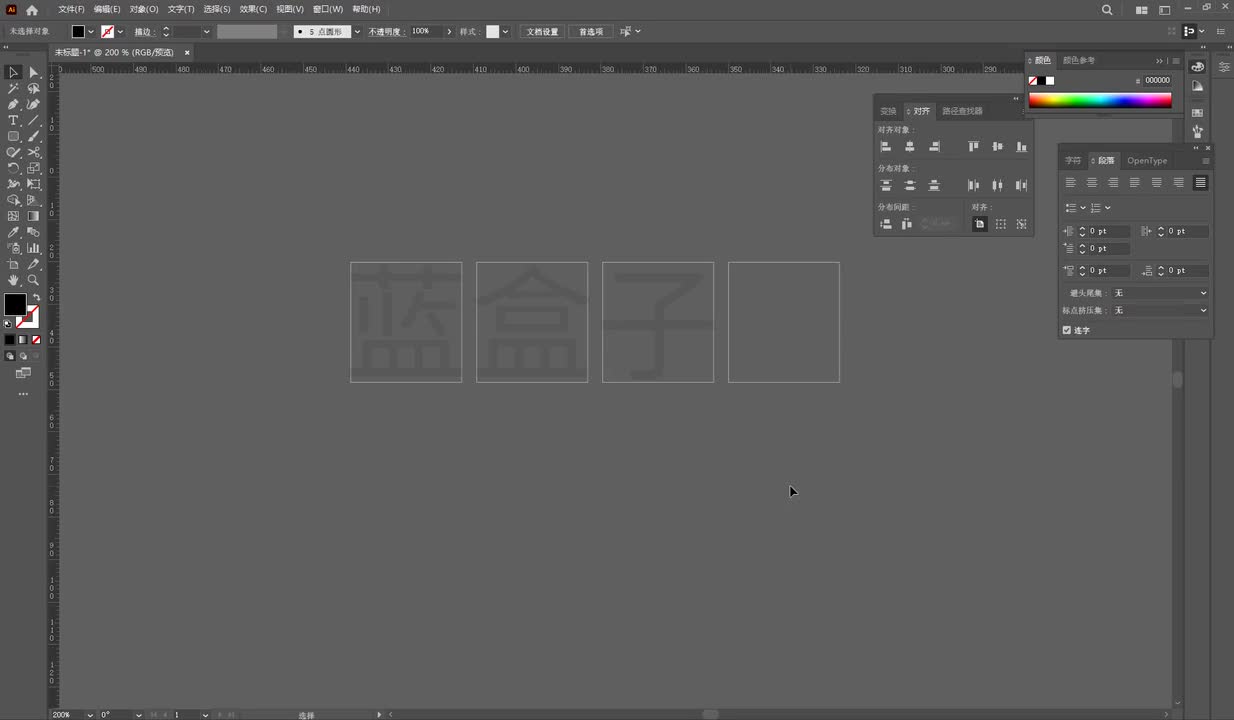
Task: Choose justify all lines paragraph option
Action: click(1200, 182)
